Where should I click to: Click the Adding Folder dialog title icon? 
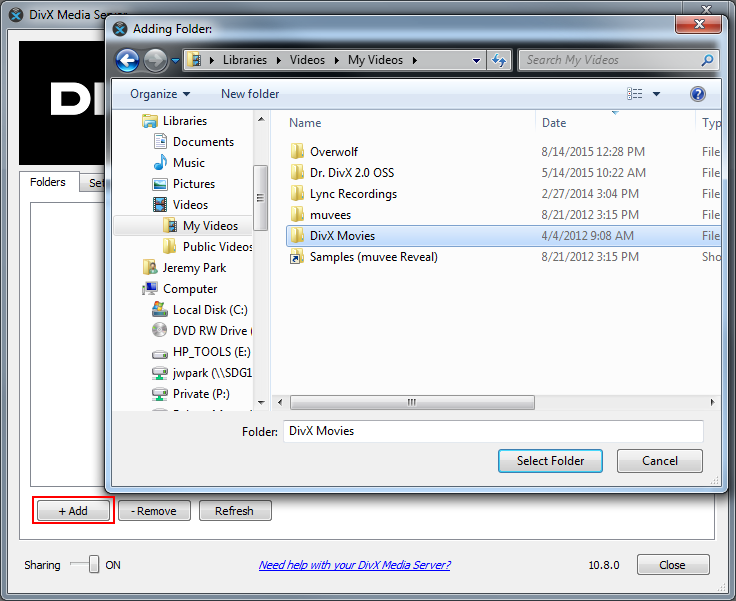[120, 29]
